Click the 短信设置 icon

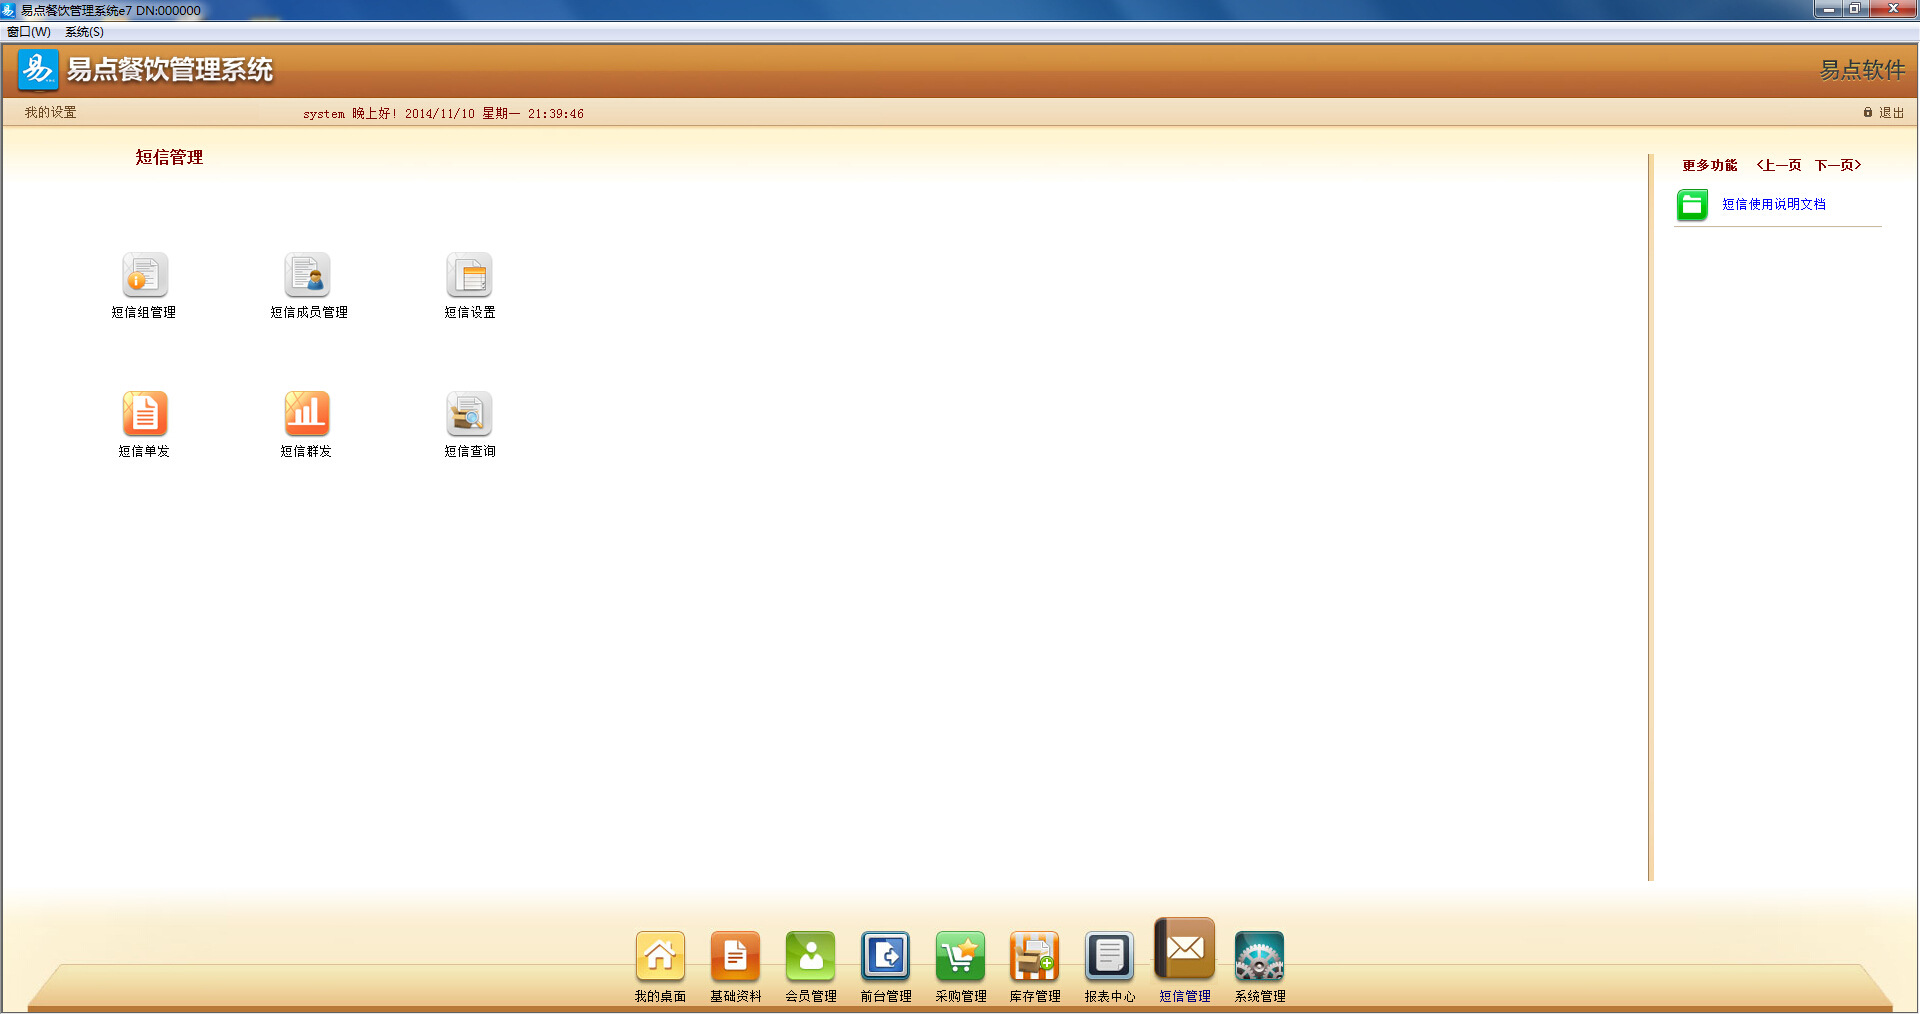tap(469, 275)
